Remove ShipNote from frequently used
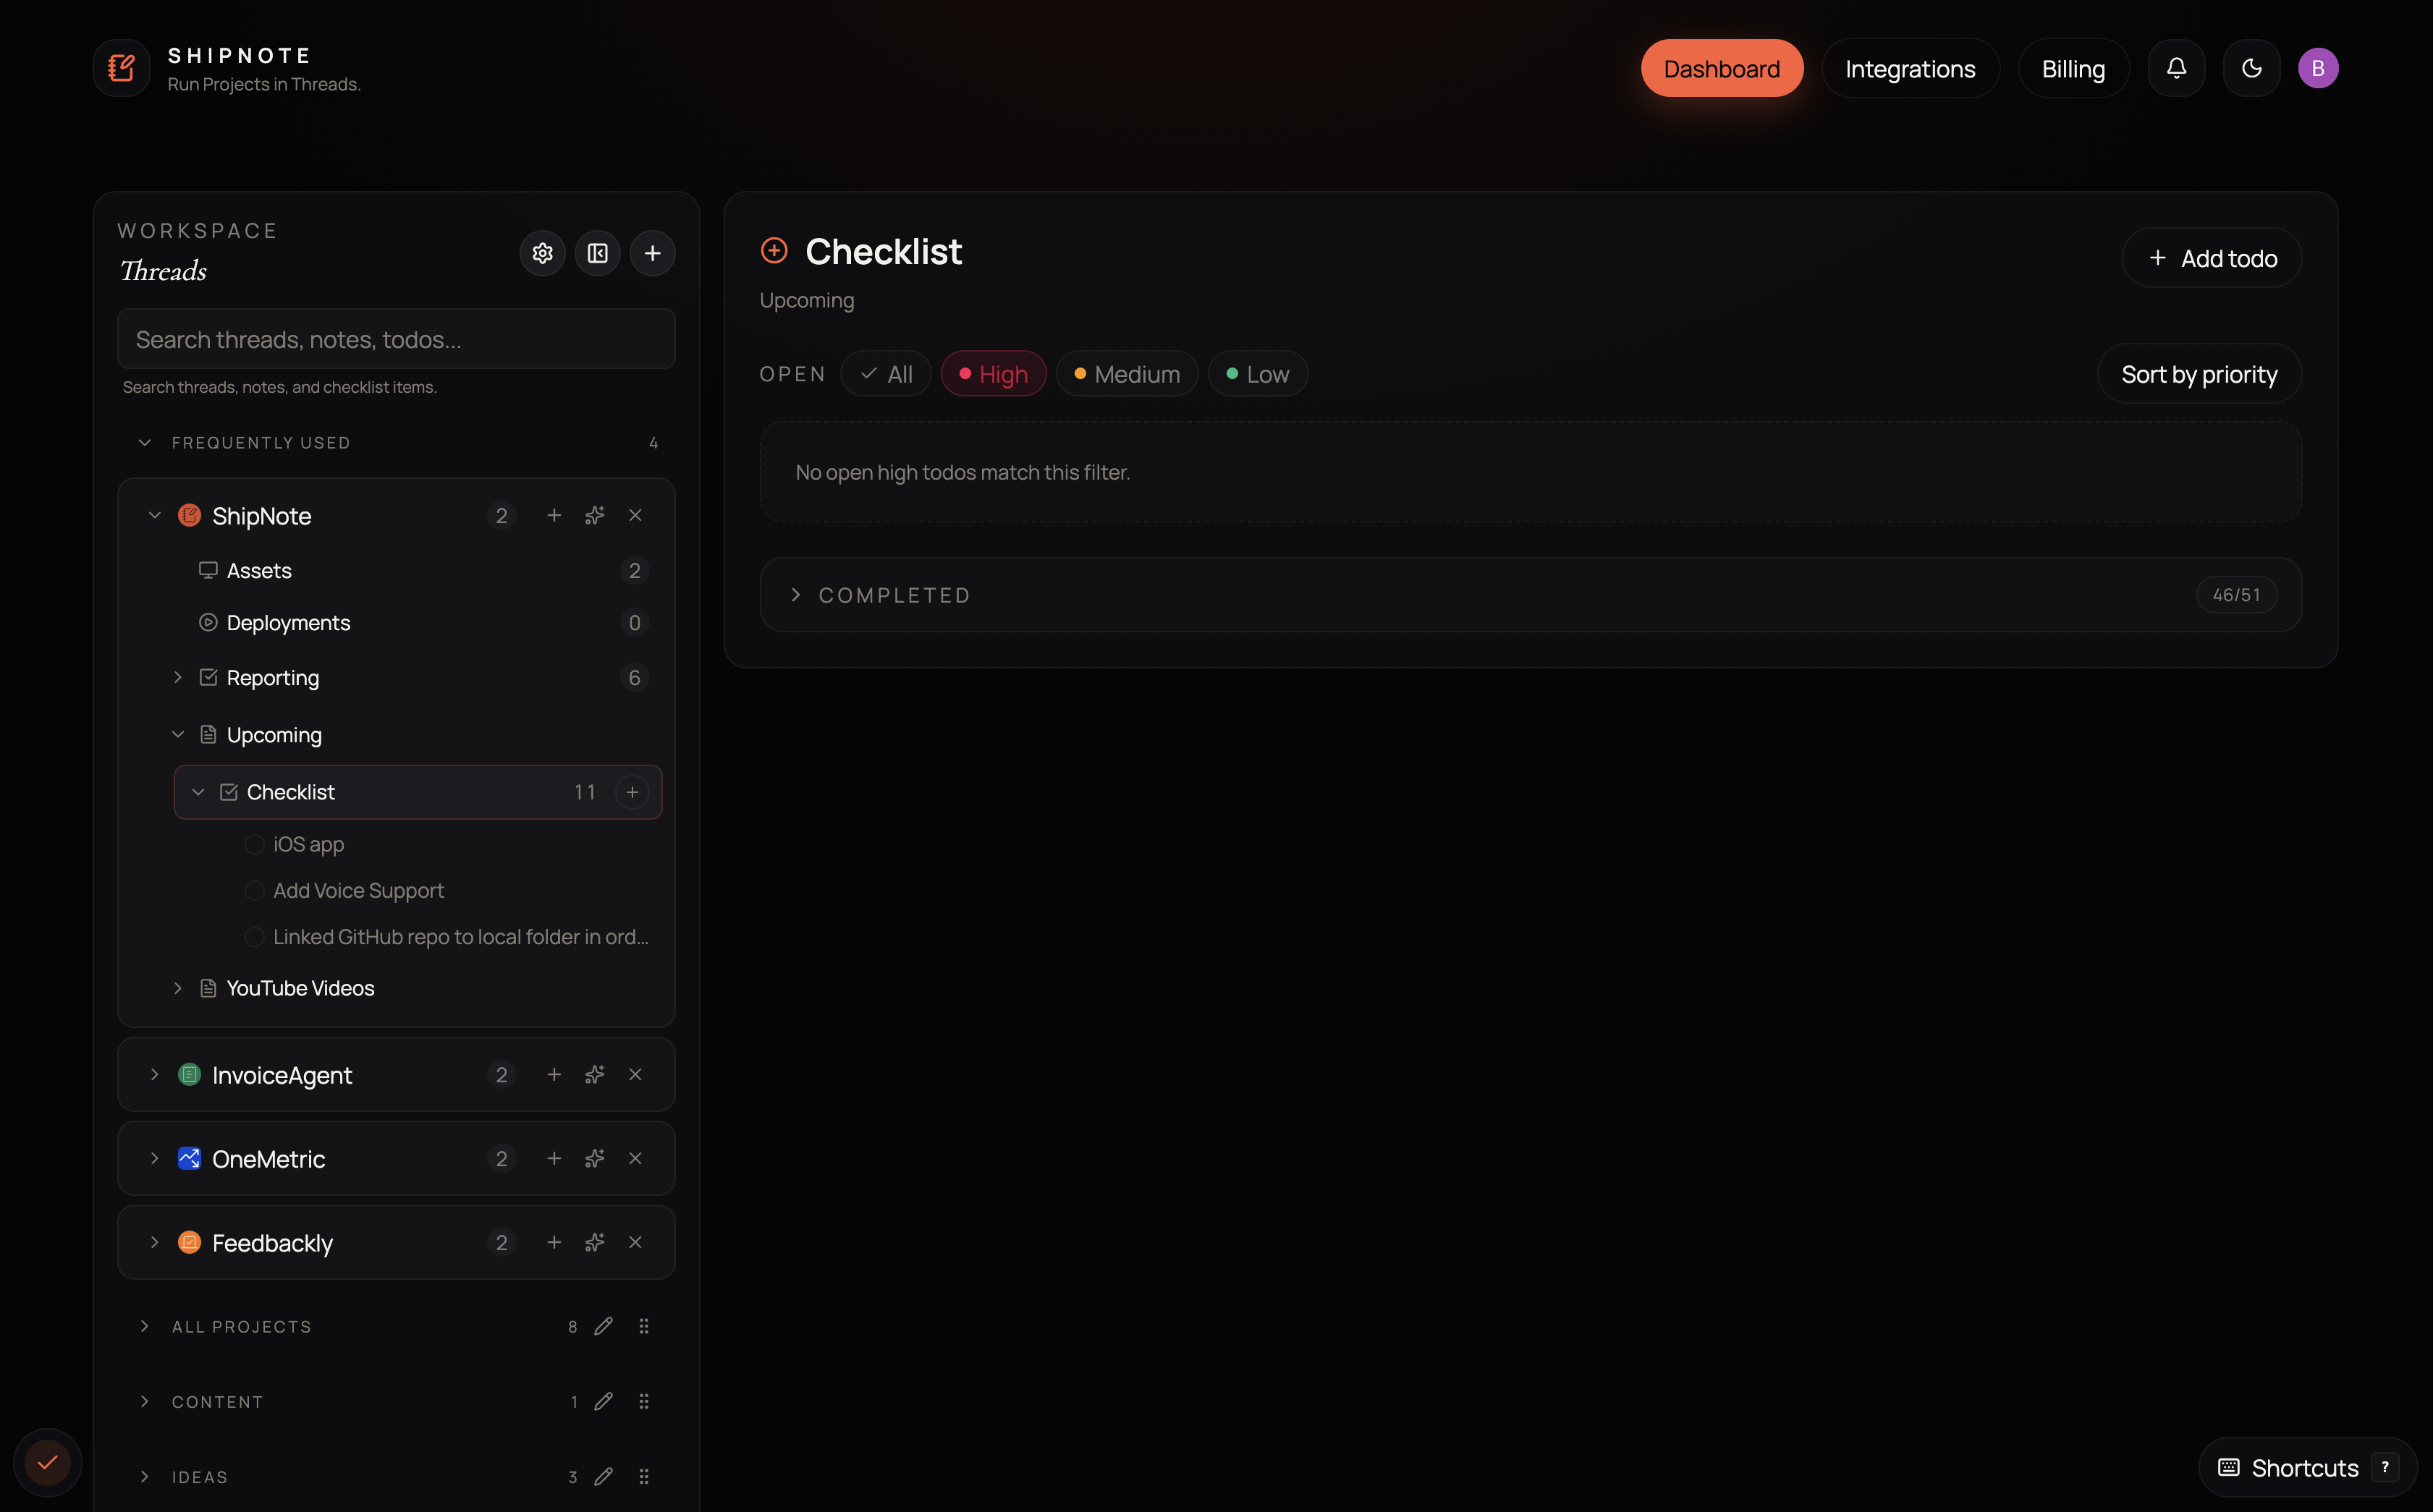The image size is (2433, 1512). coord(635,515)
